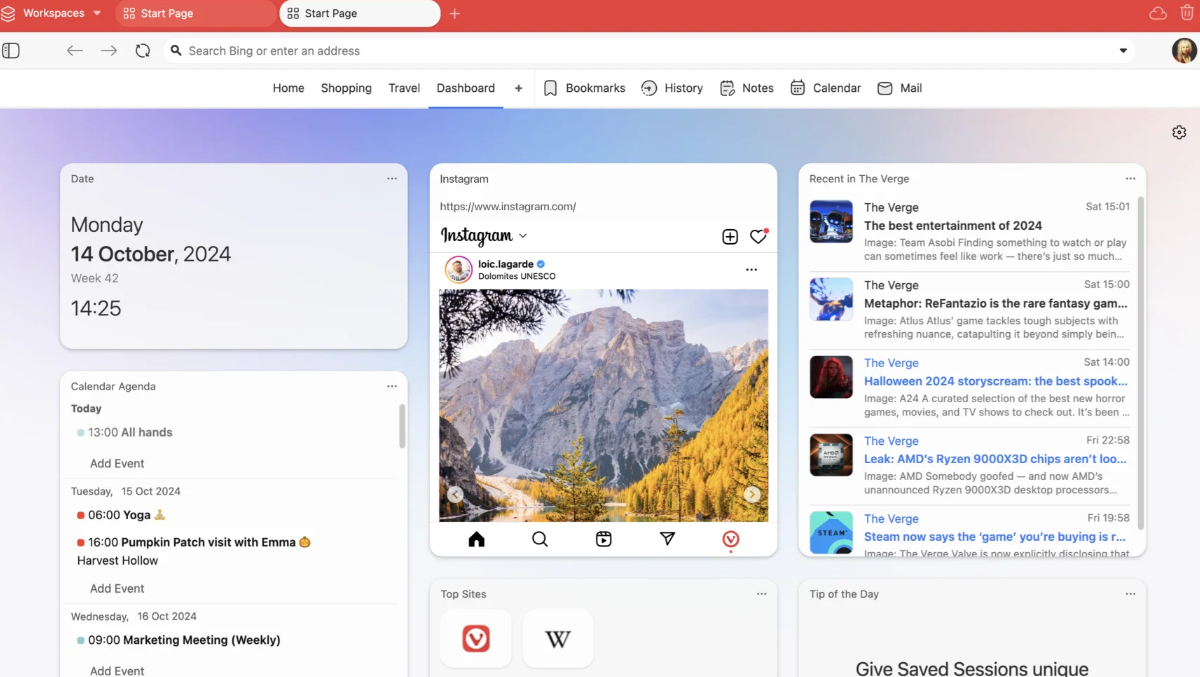The height and width of the screenshot is (677, 1200).
Task: Click the Verge feed scrollbar
Action: click(1140, 360)
